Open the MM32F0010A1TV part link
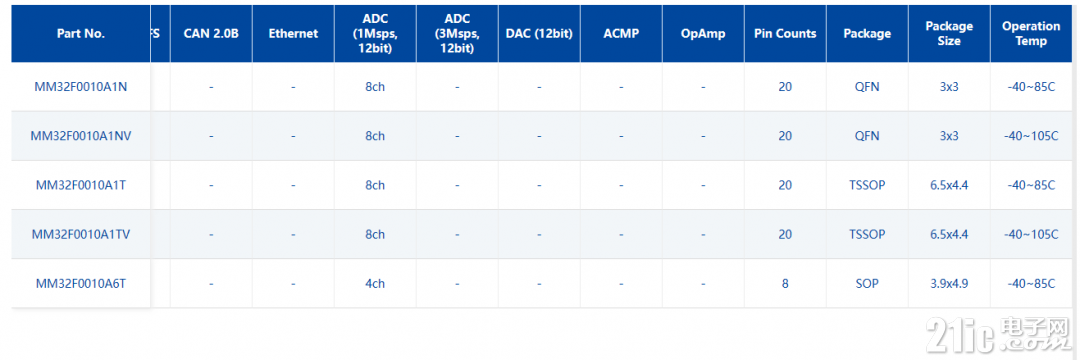The height and width of the screenshot is (360, 1080). 81,234
